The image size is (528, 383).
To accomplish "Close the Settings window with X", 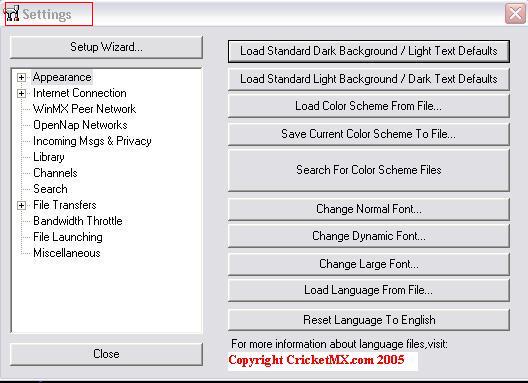I will coord(515,13).
